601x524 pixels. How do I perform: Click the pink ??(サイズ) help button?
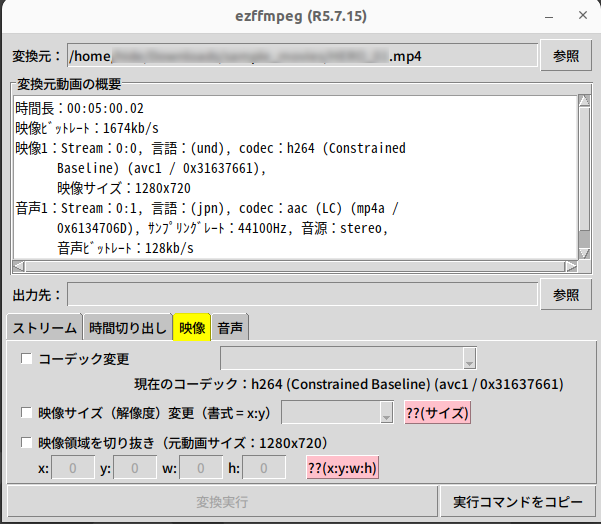tap(437, 413)
